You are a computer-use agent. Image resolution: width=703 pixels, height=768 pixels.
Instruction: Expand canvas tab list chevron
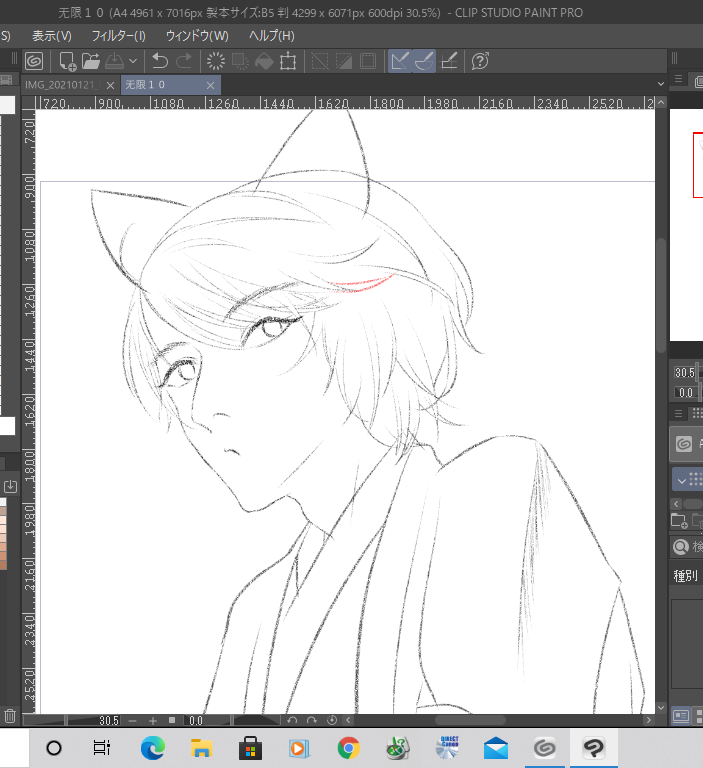point(661,84)
